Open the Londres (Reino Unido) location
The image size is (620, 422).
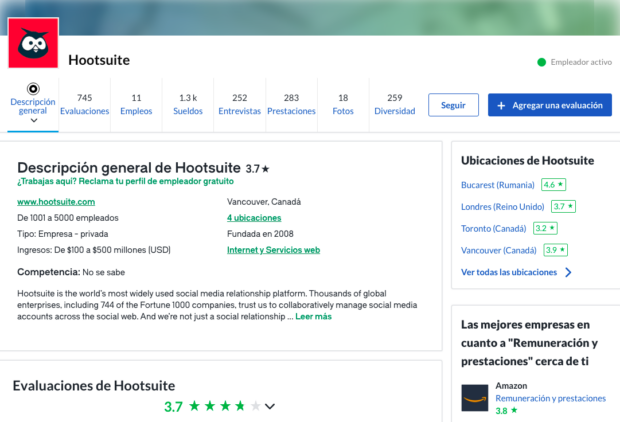(x=503, y=206)
